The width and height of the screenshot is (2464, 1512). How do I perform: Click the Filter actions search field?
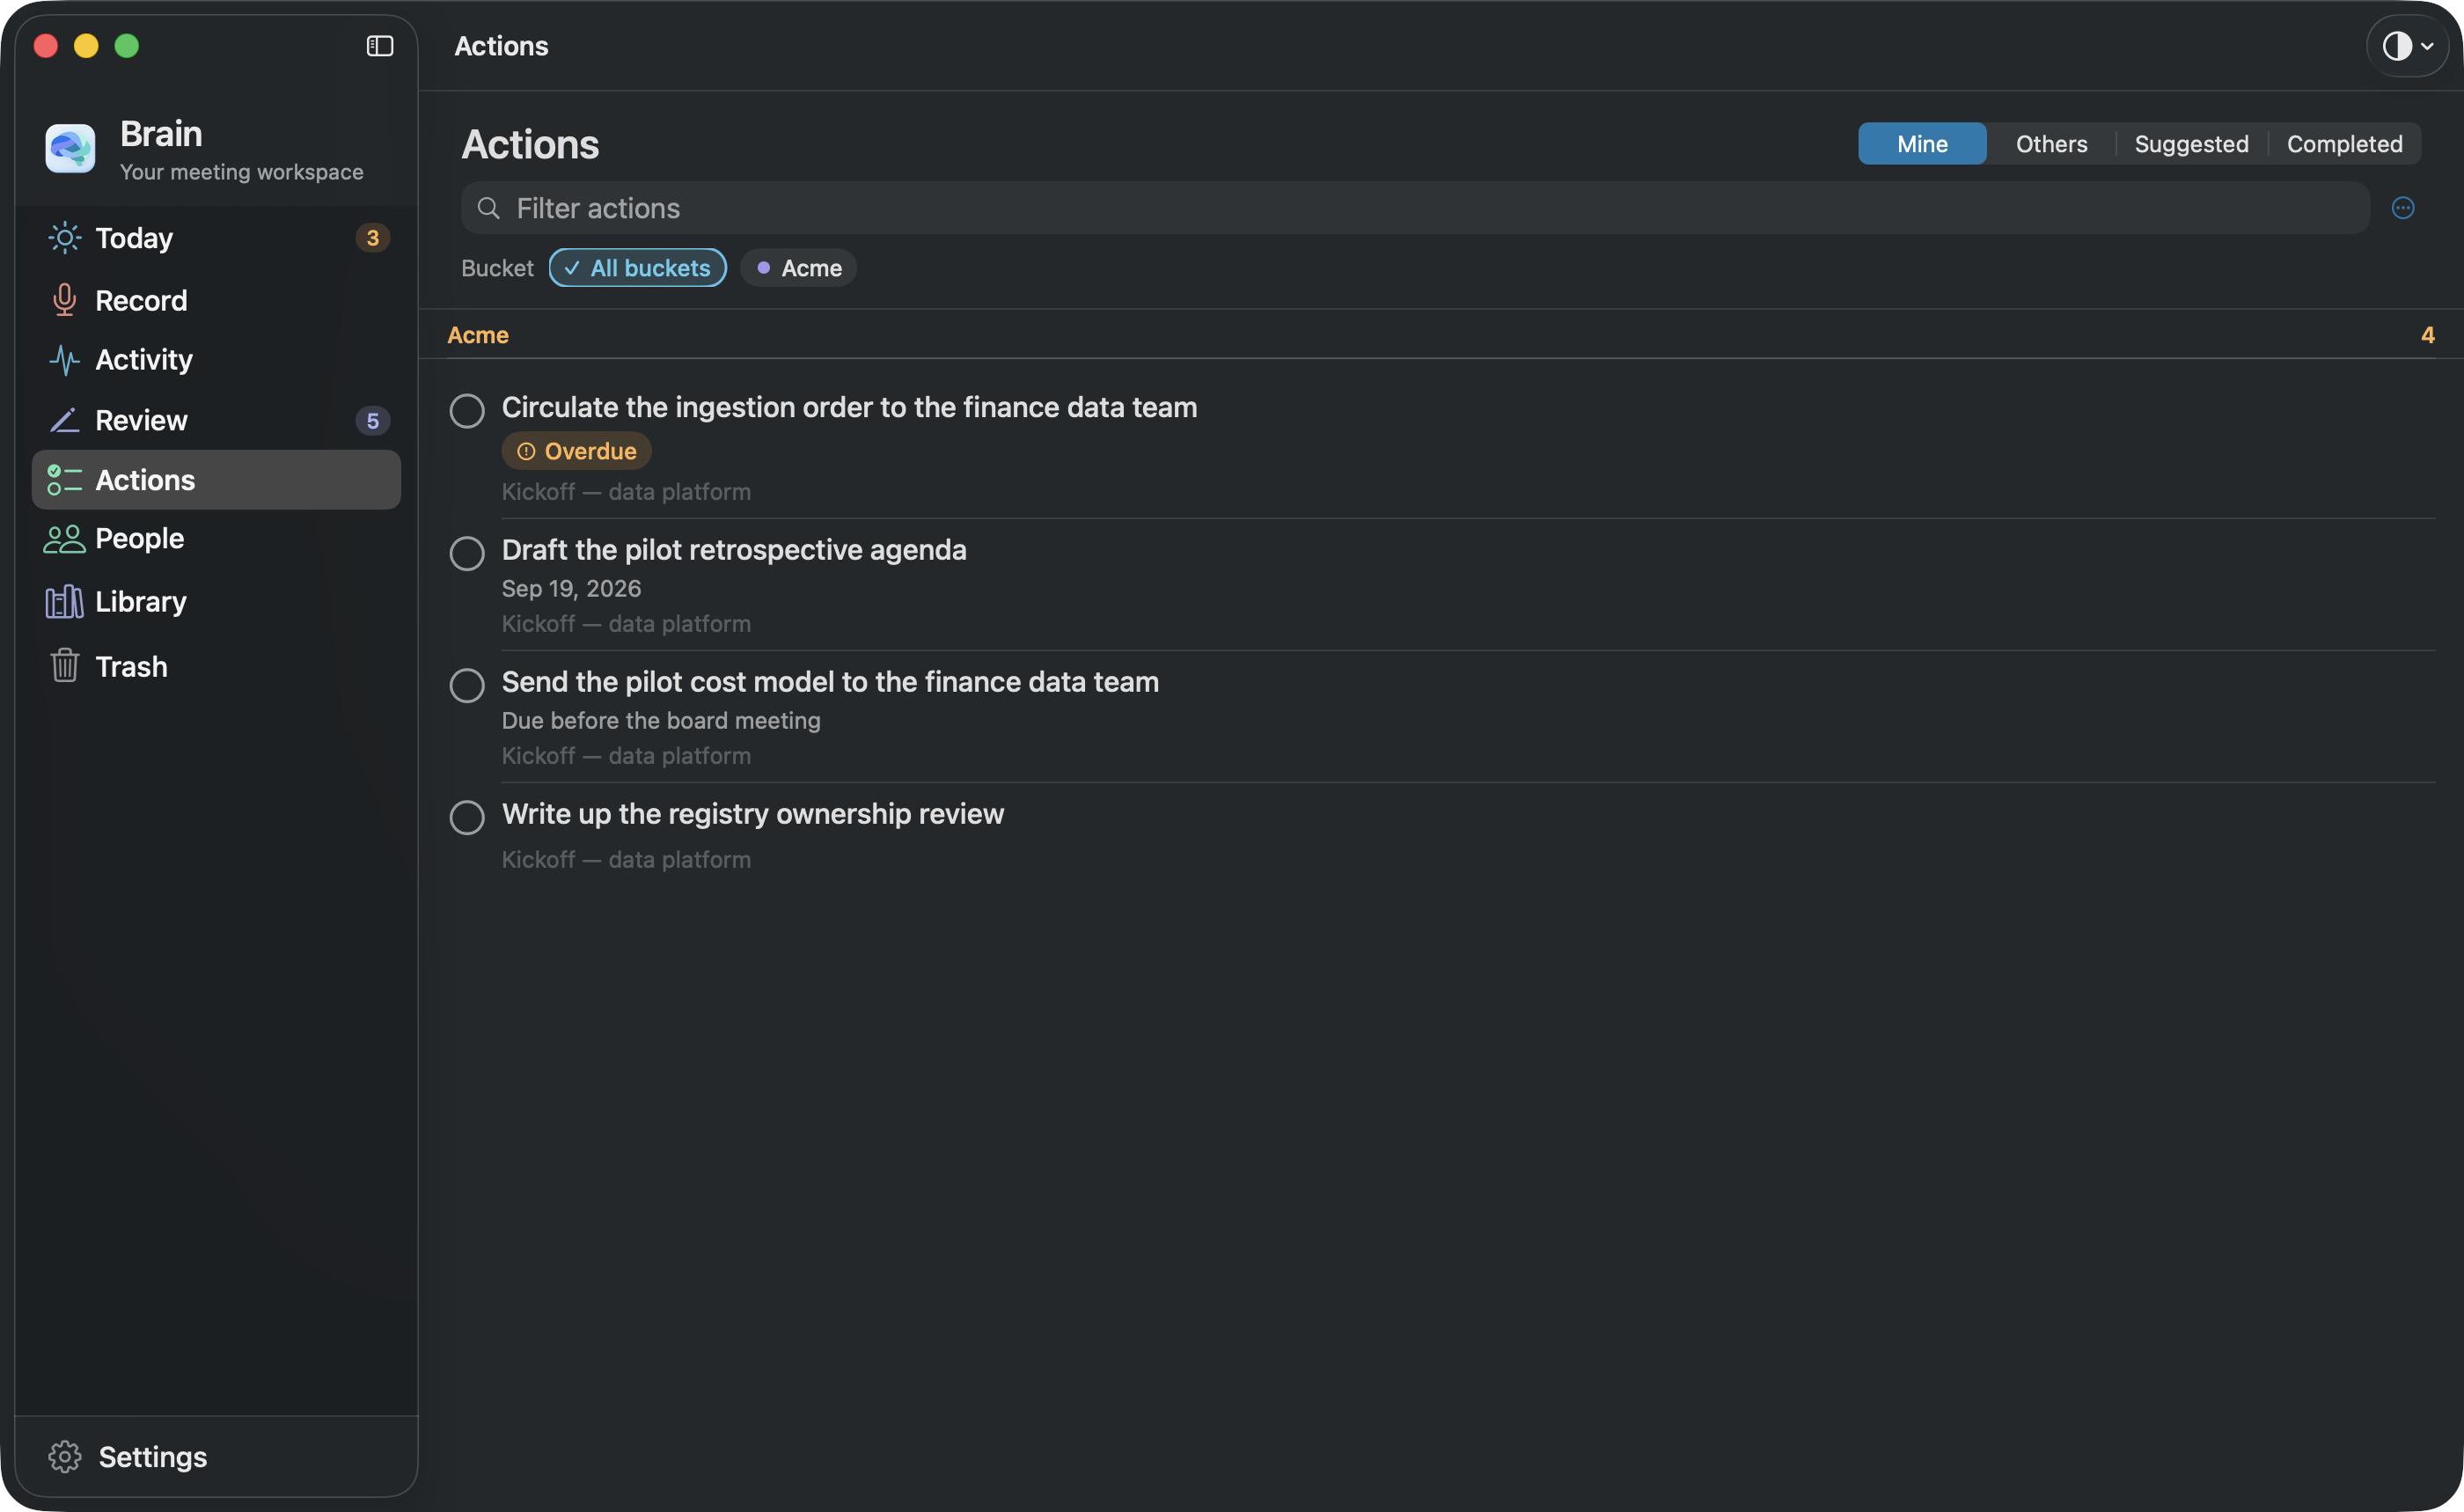1415,208
